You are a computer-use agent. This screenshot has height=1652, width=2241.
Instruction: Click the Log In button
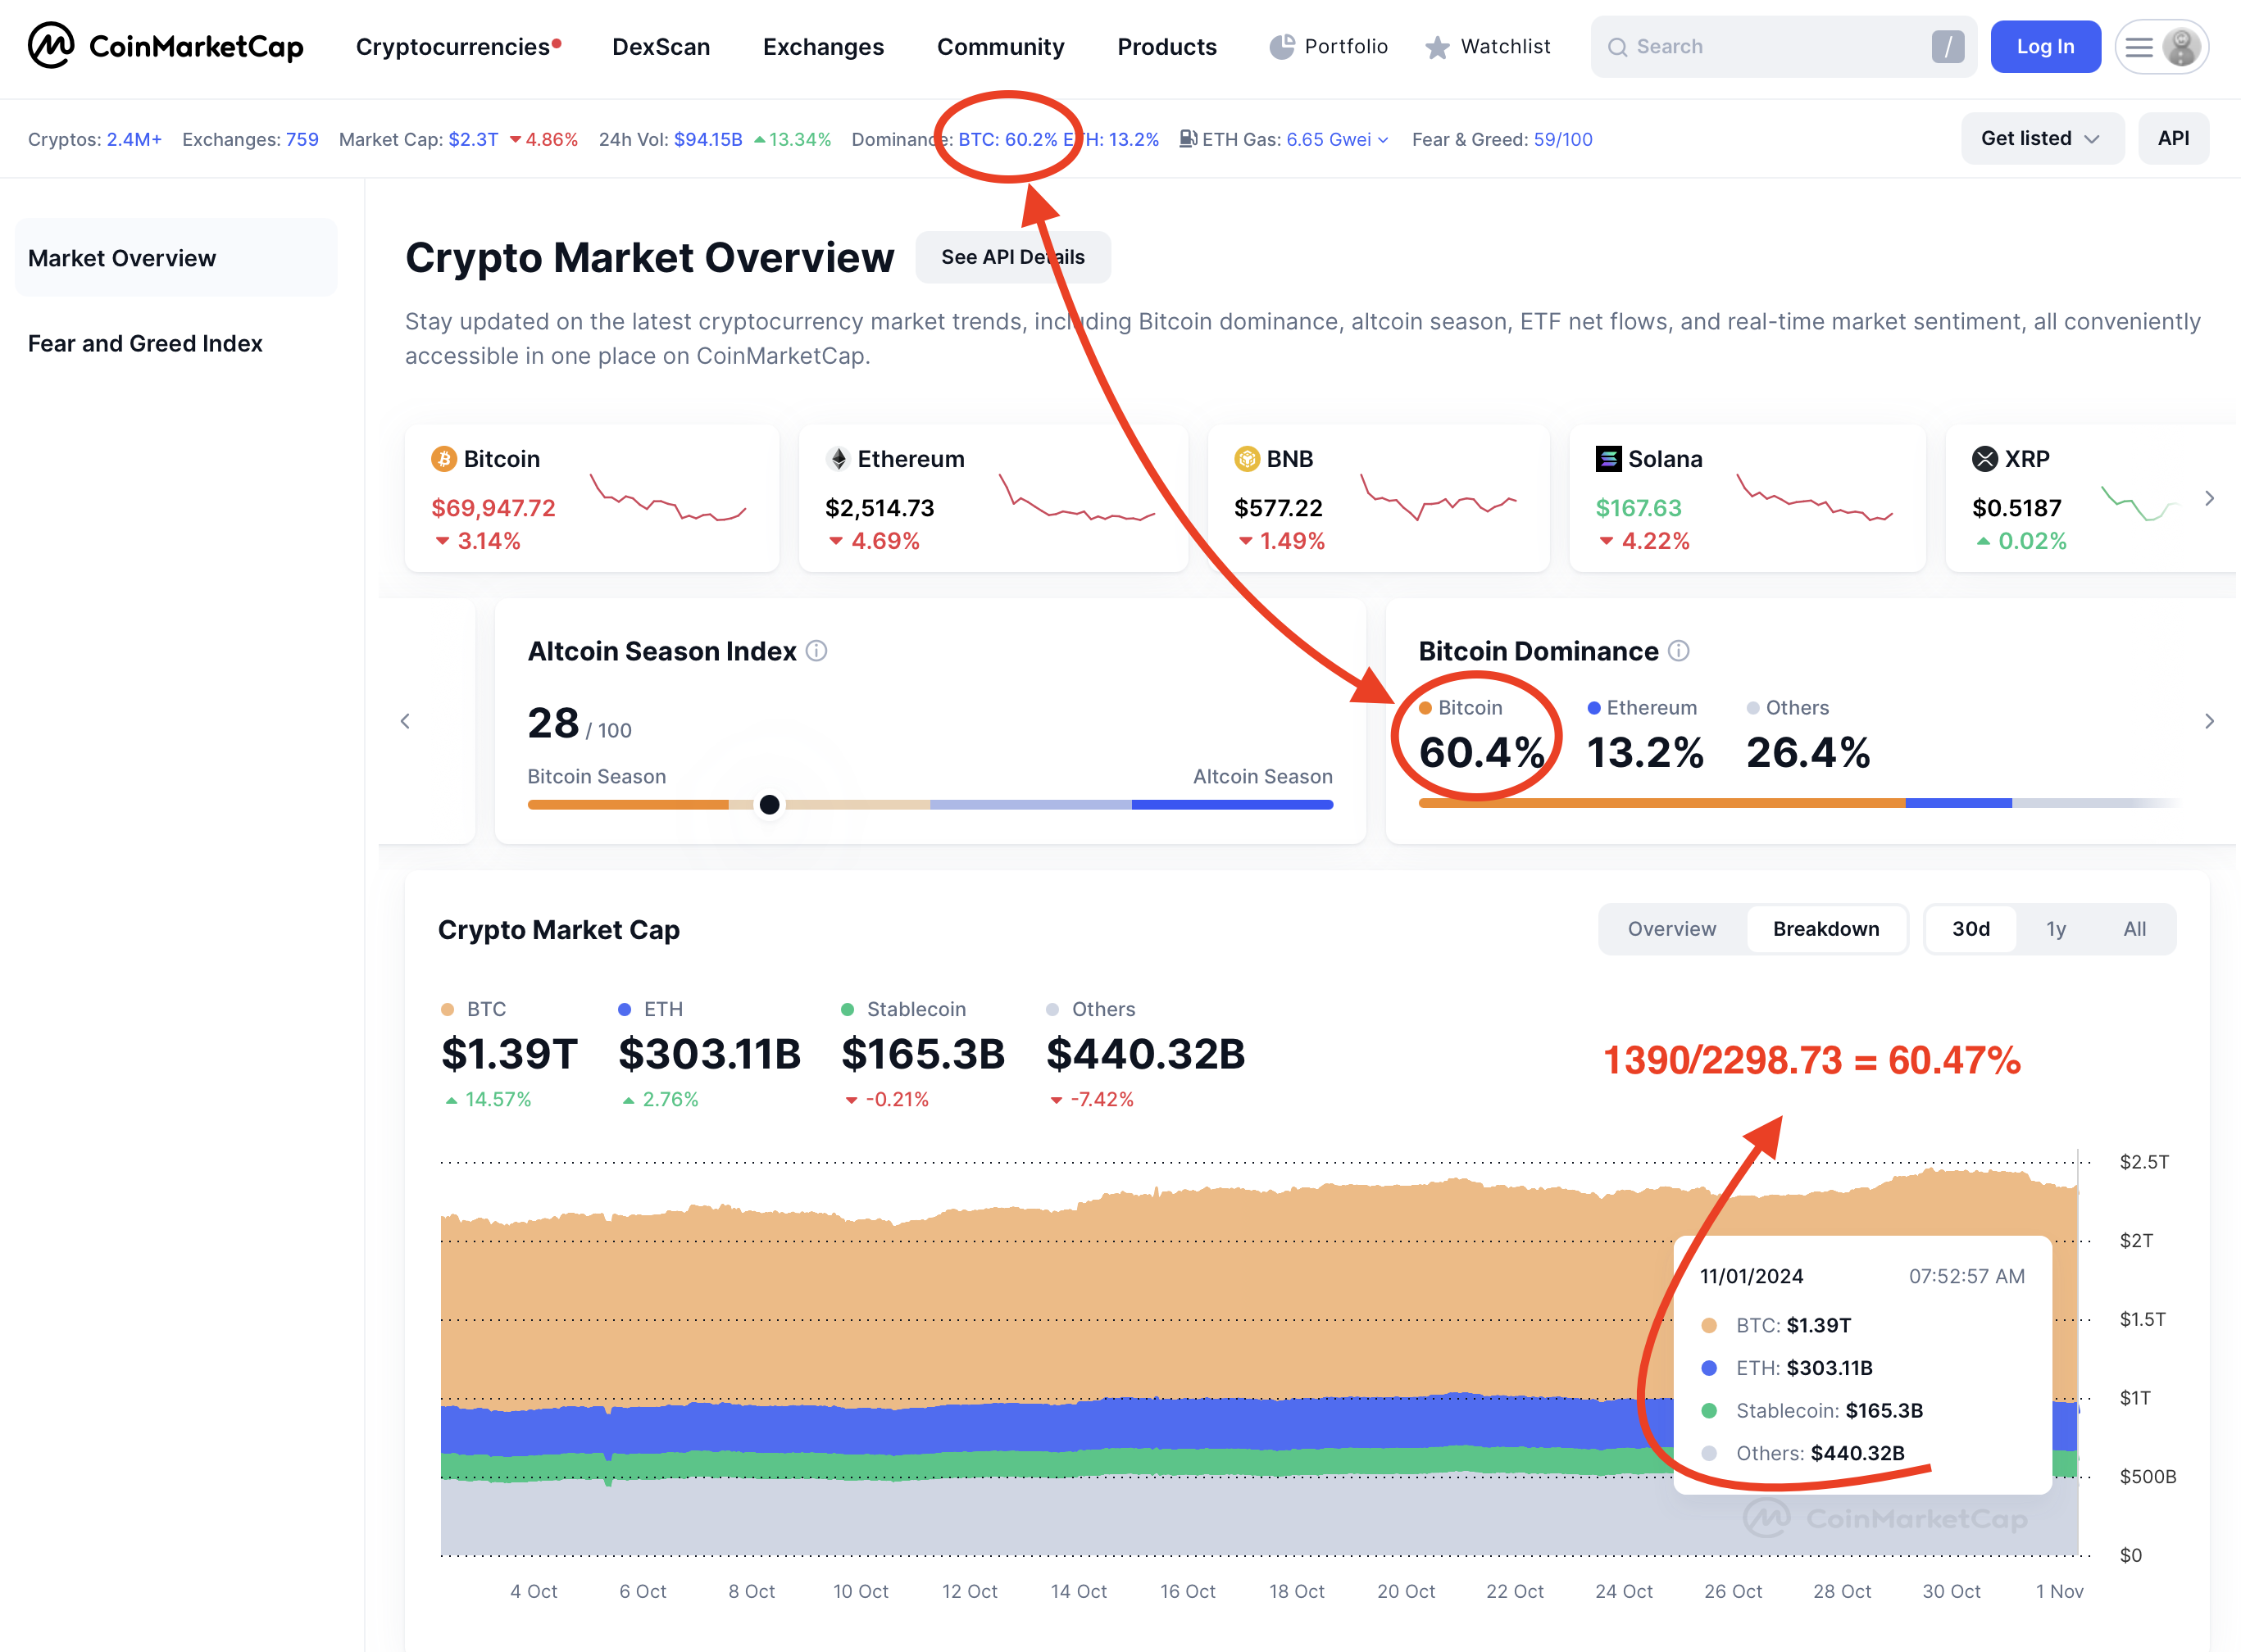point(2045,46)
